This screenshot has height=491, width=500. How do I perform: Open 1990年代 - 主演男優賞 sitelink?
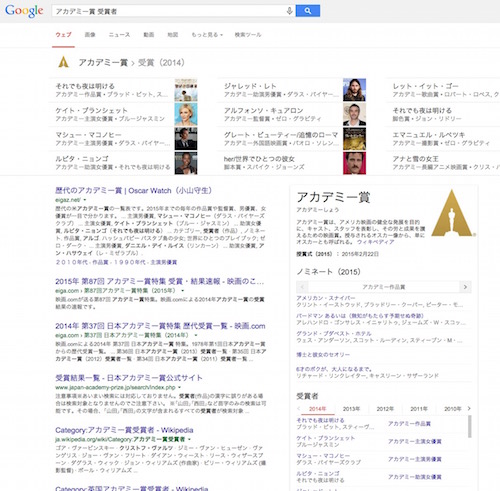[x=146, y=262]
